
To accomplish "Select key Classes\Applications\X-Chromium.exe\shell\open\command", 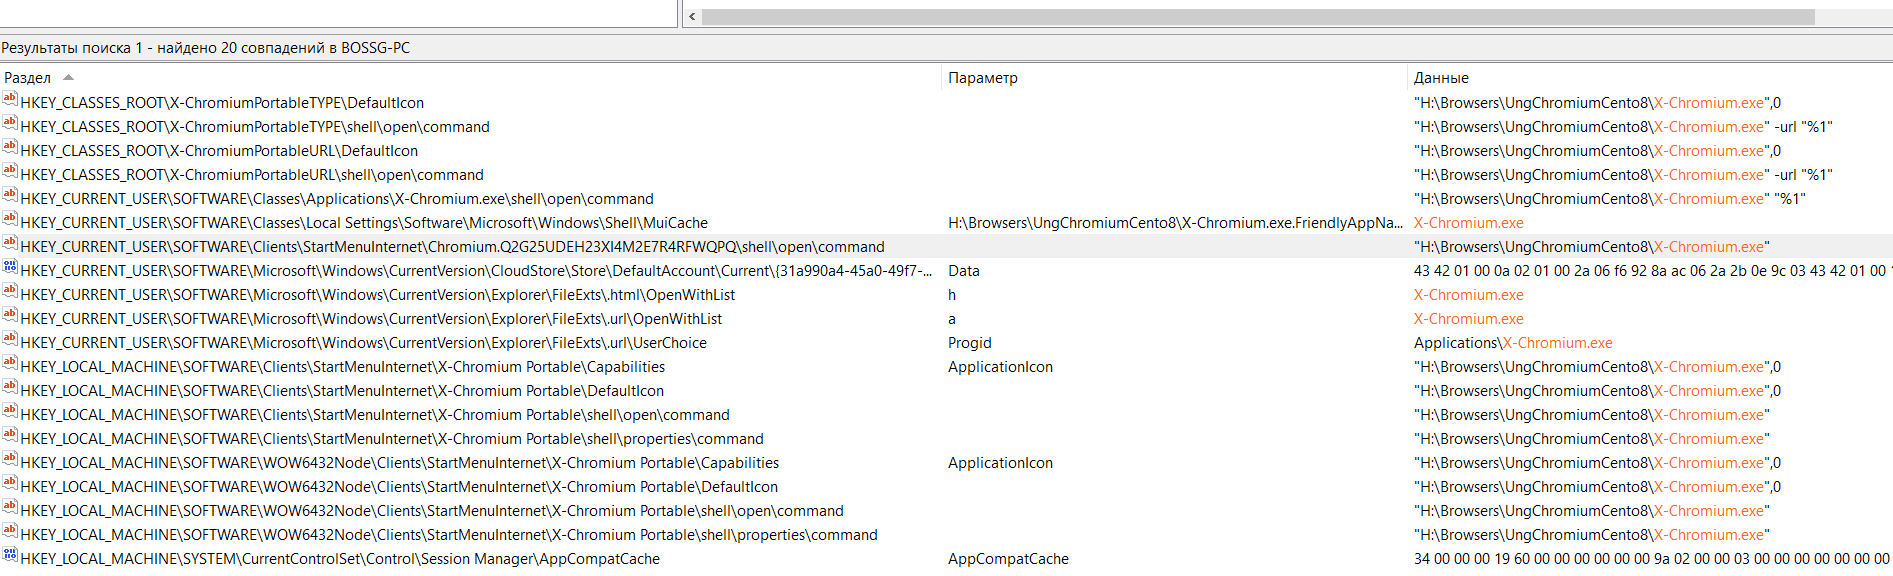I will click(x=337, y=199).
